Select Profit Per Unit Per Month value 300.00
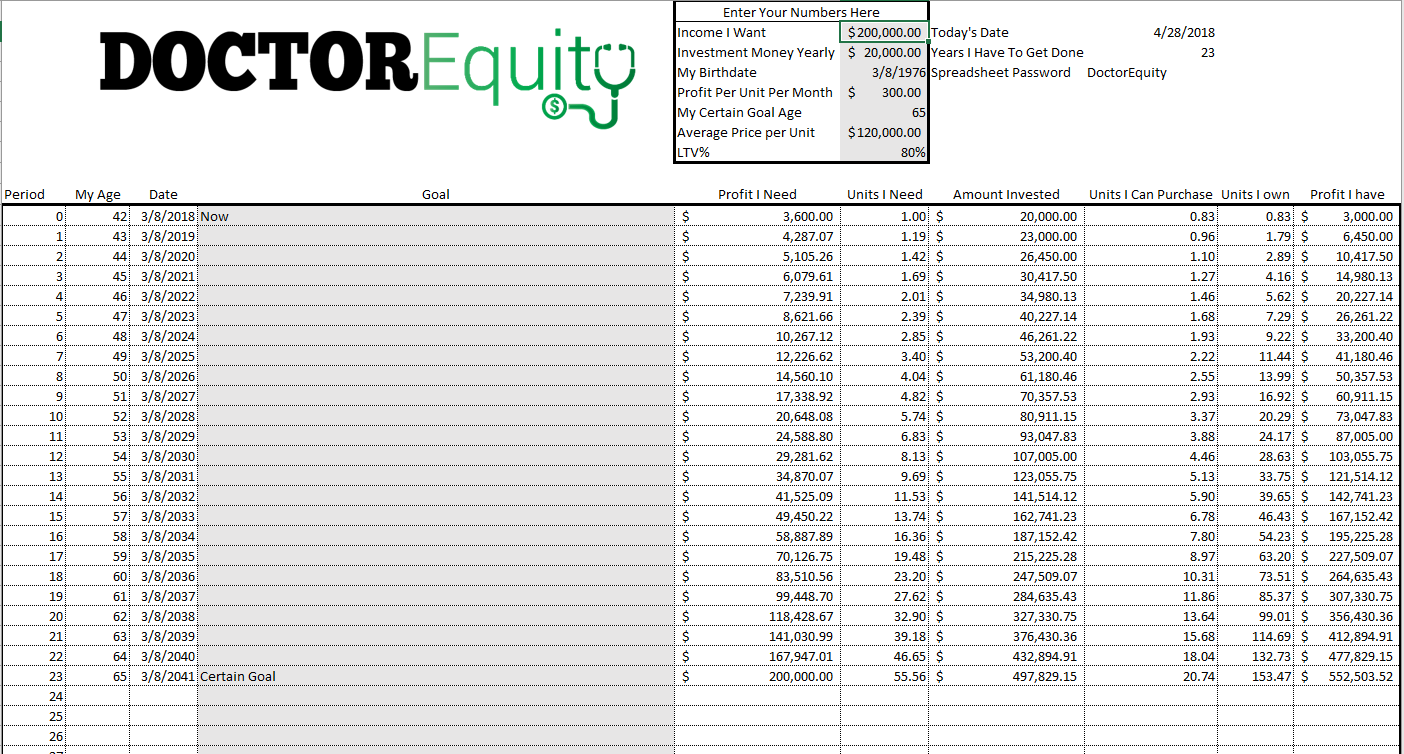The height and width of the screenshot is (754, 1404). click(x=884, y=92)
